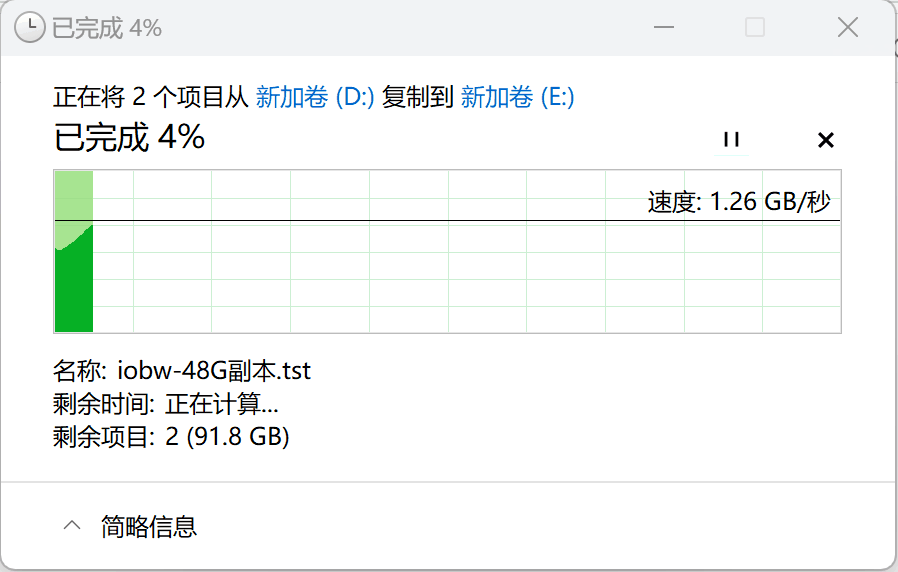
Task: Click the 剩余时间 正在计算 text
Action: click(x=166, y=404)
